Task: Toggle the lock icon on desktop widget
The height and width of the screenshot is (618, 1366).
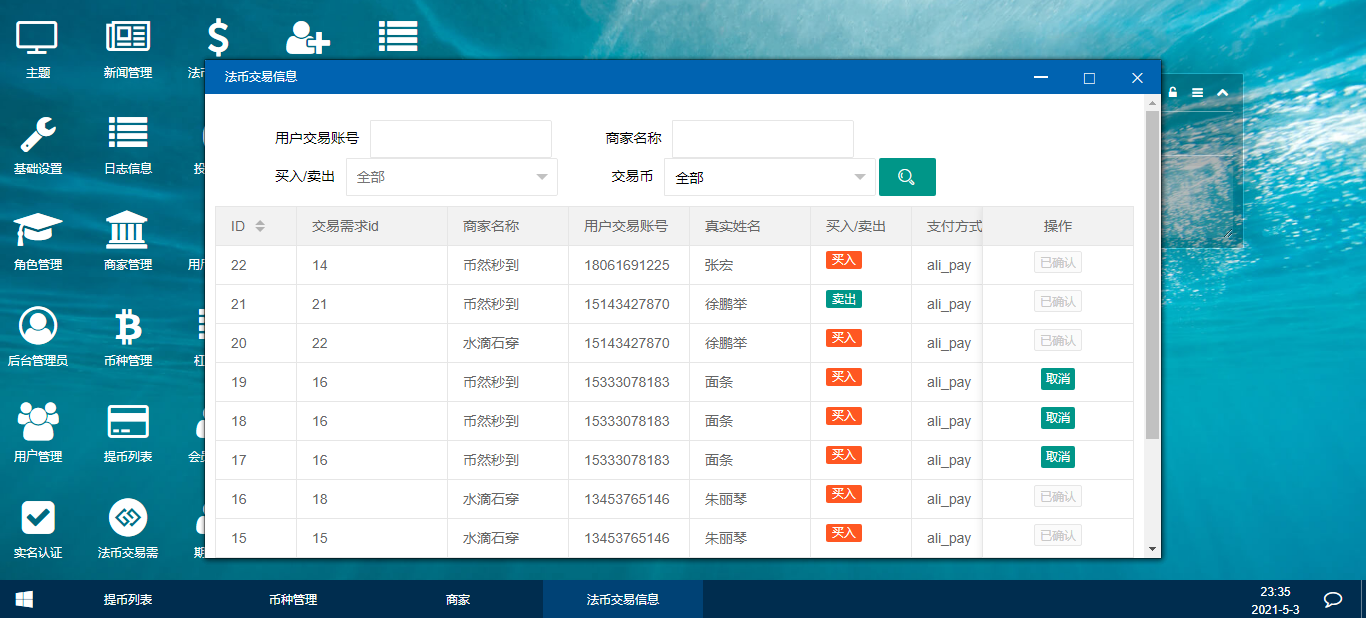Action: coord(1173,93)
